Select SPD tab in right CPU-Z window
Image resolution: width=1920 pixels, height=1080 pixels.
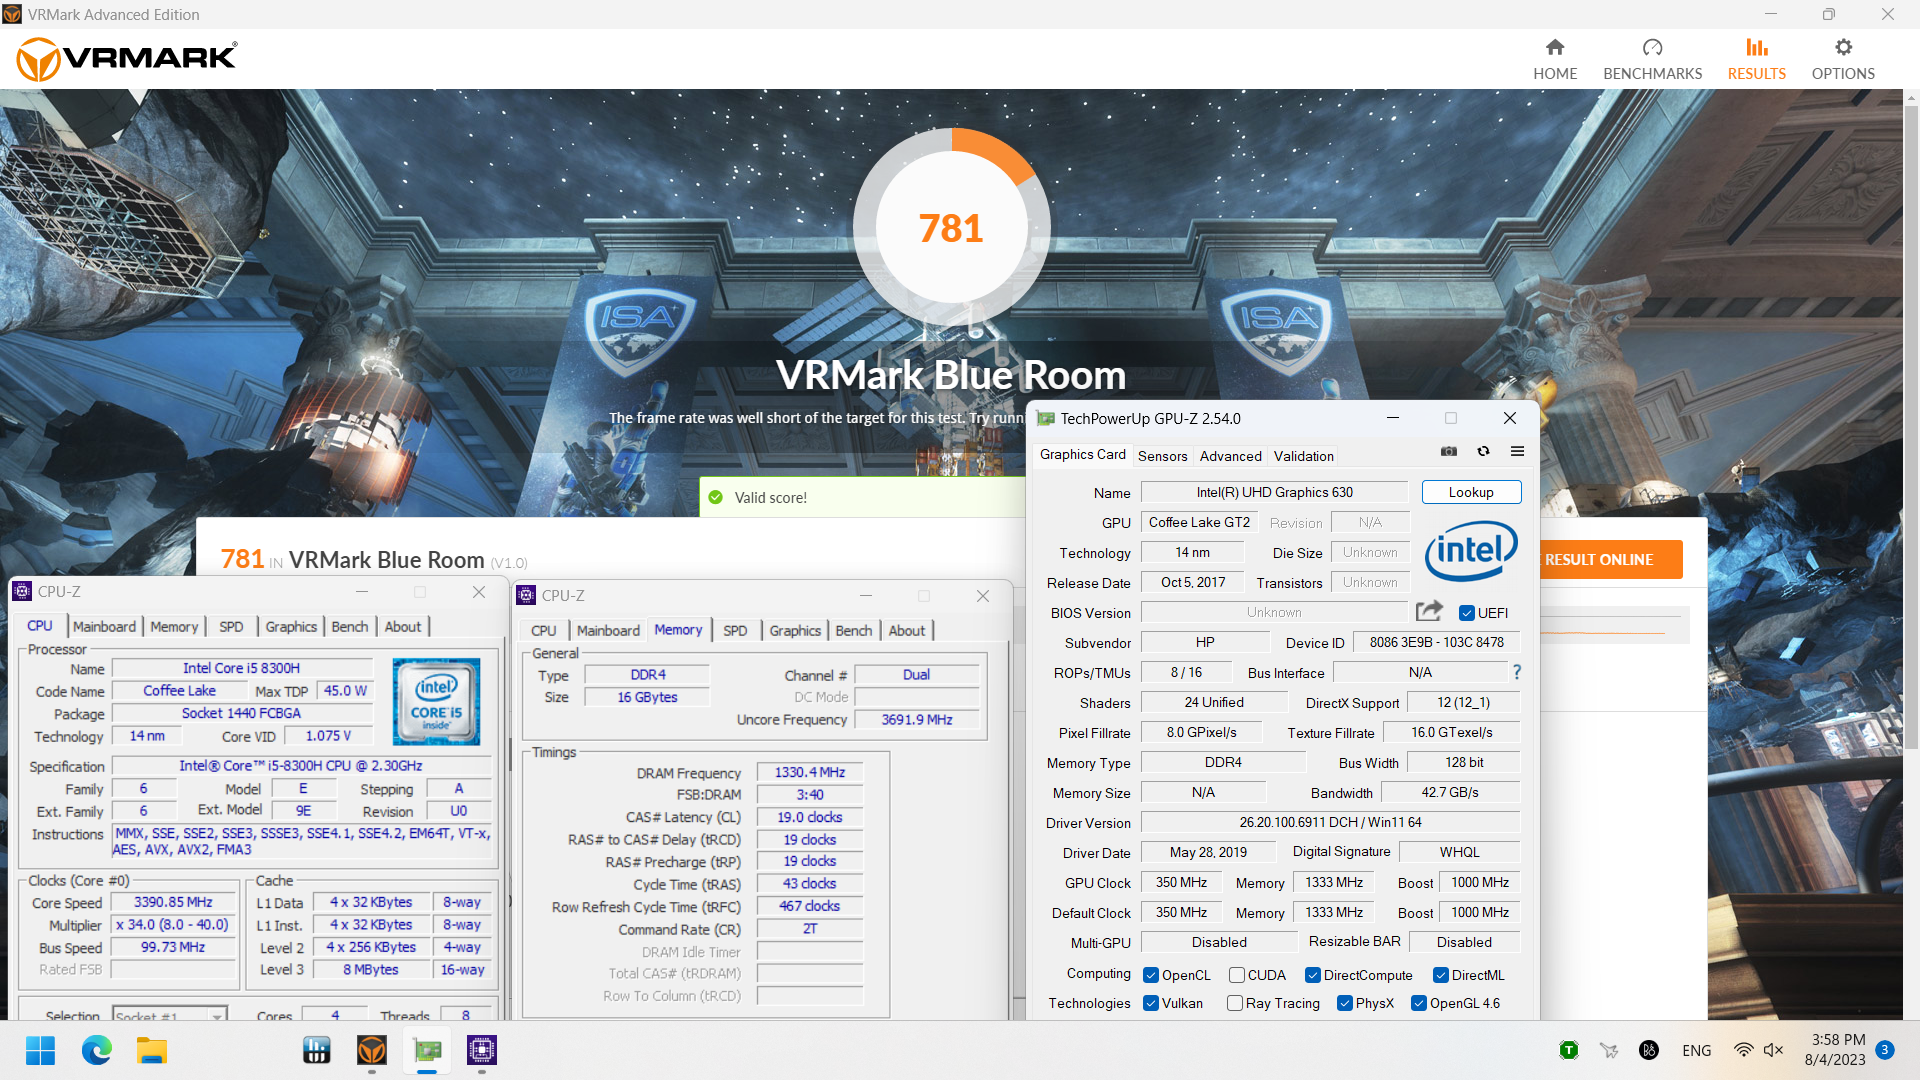pos(735,630)
